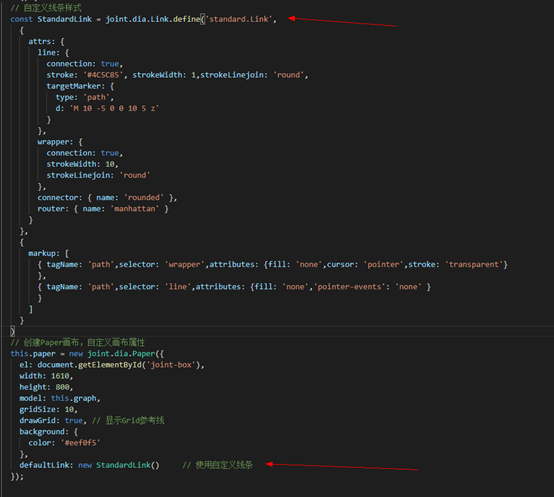This screenshot has height=497, width=554.
Task: Click 'height: 800' line
Action: [46, 387]
